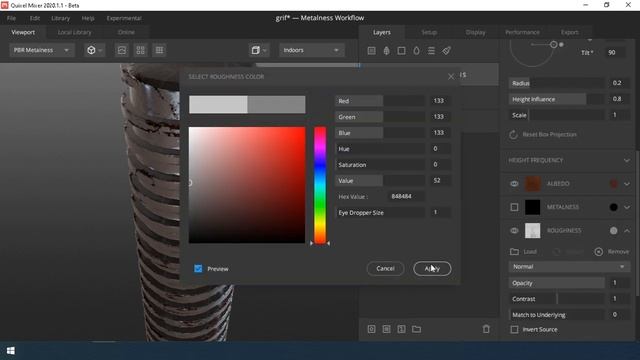Click Reset Box Projection icon
The width and height of the screenshot is (640, 360).
(513, 134)
